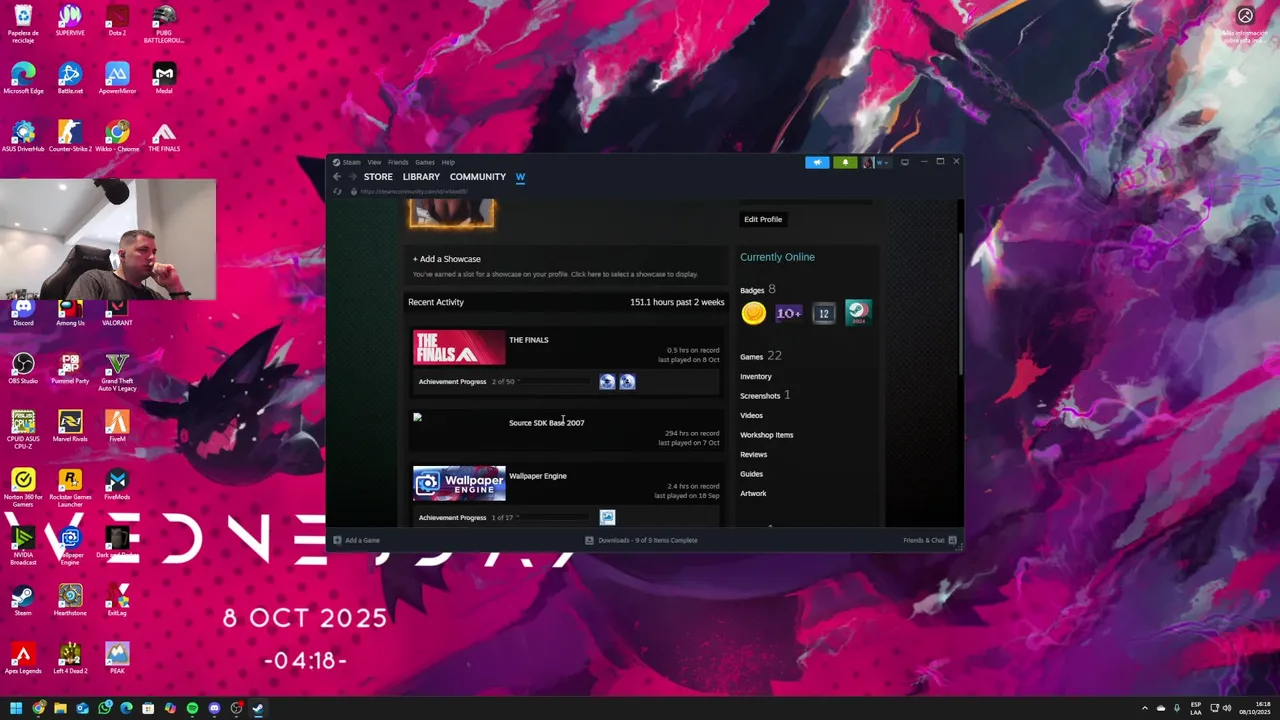Switch to the COMMUNITY tab
The width and height of the screenshot is (1280, 720).
pyautogui.click(x=478, y=177)
